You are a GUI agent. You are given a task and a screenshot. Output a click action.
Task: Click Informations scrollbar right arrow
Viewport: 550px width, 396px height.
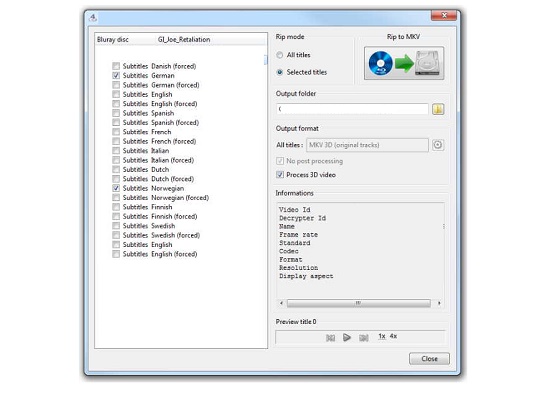[x=439, y=303]
